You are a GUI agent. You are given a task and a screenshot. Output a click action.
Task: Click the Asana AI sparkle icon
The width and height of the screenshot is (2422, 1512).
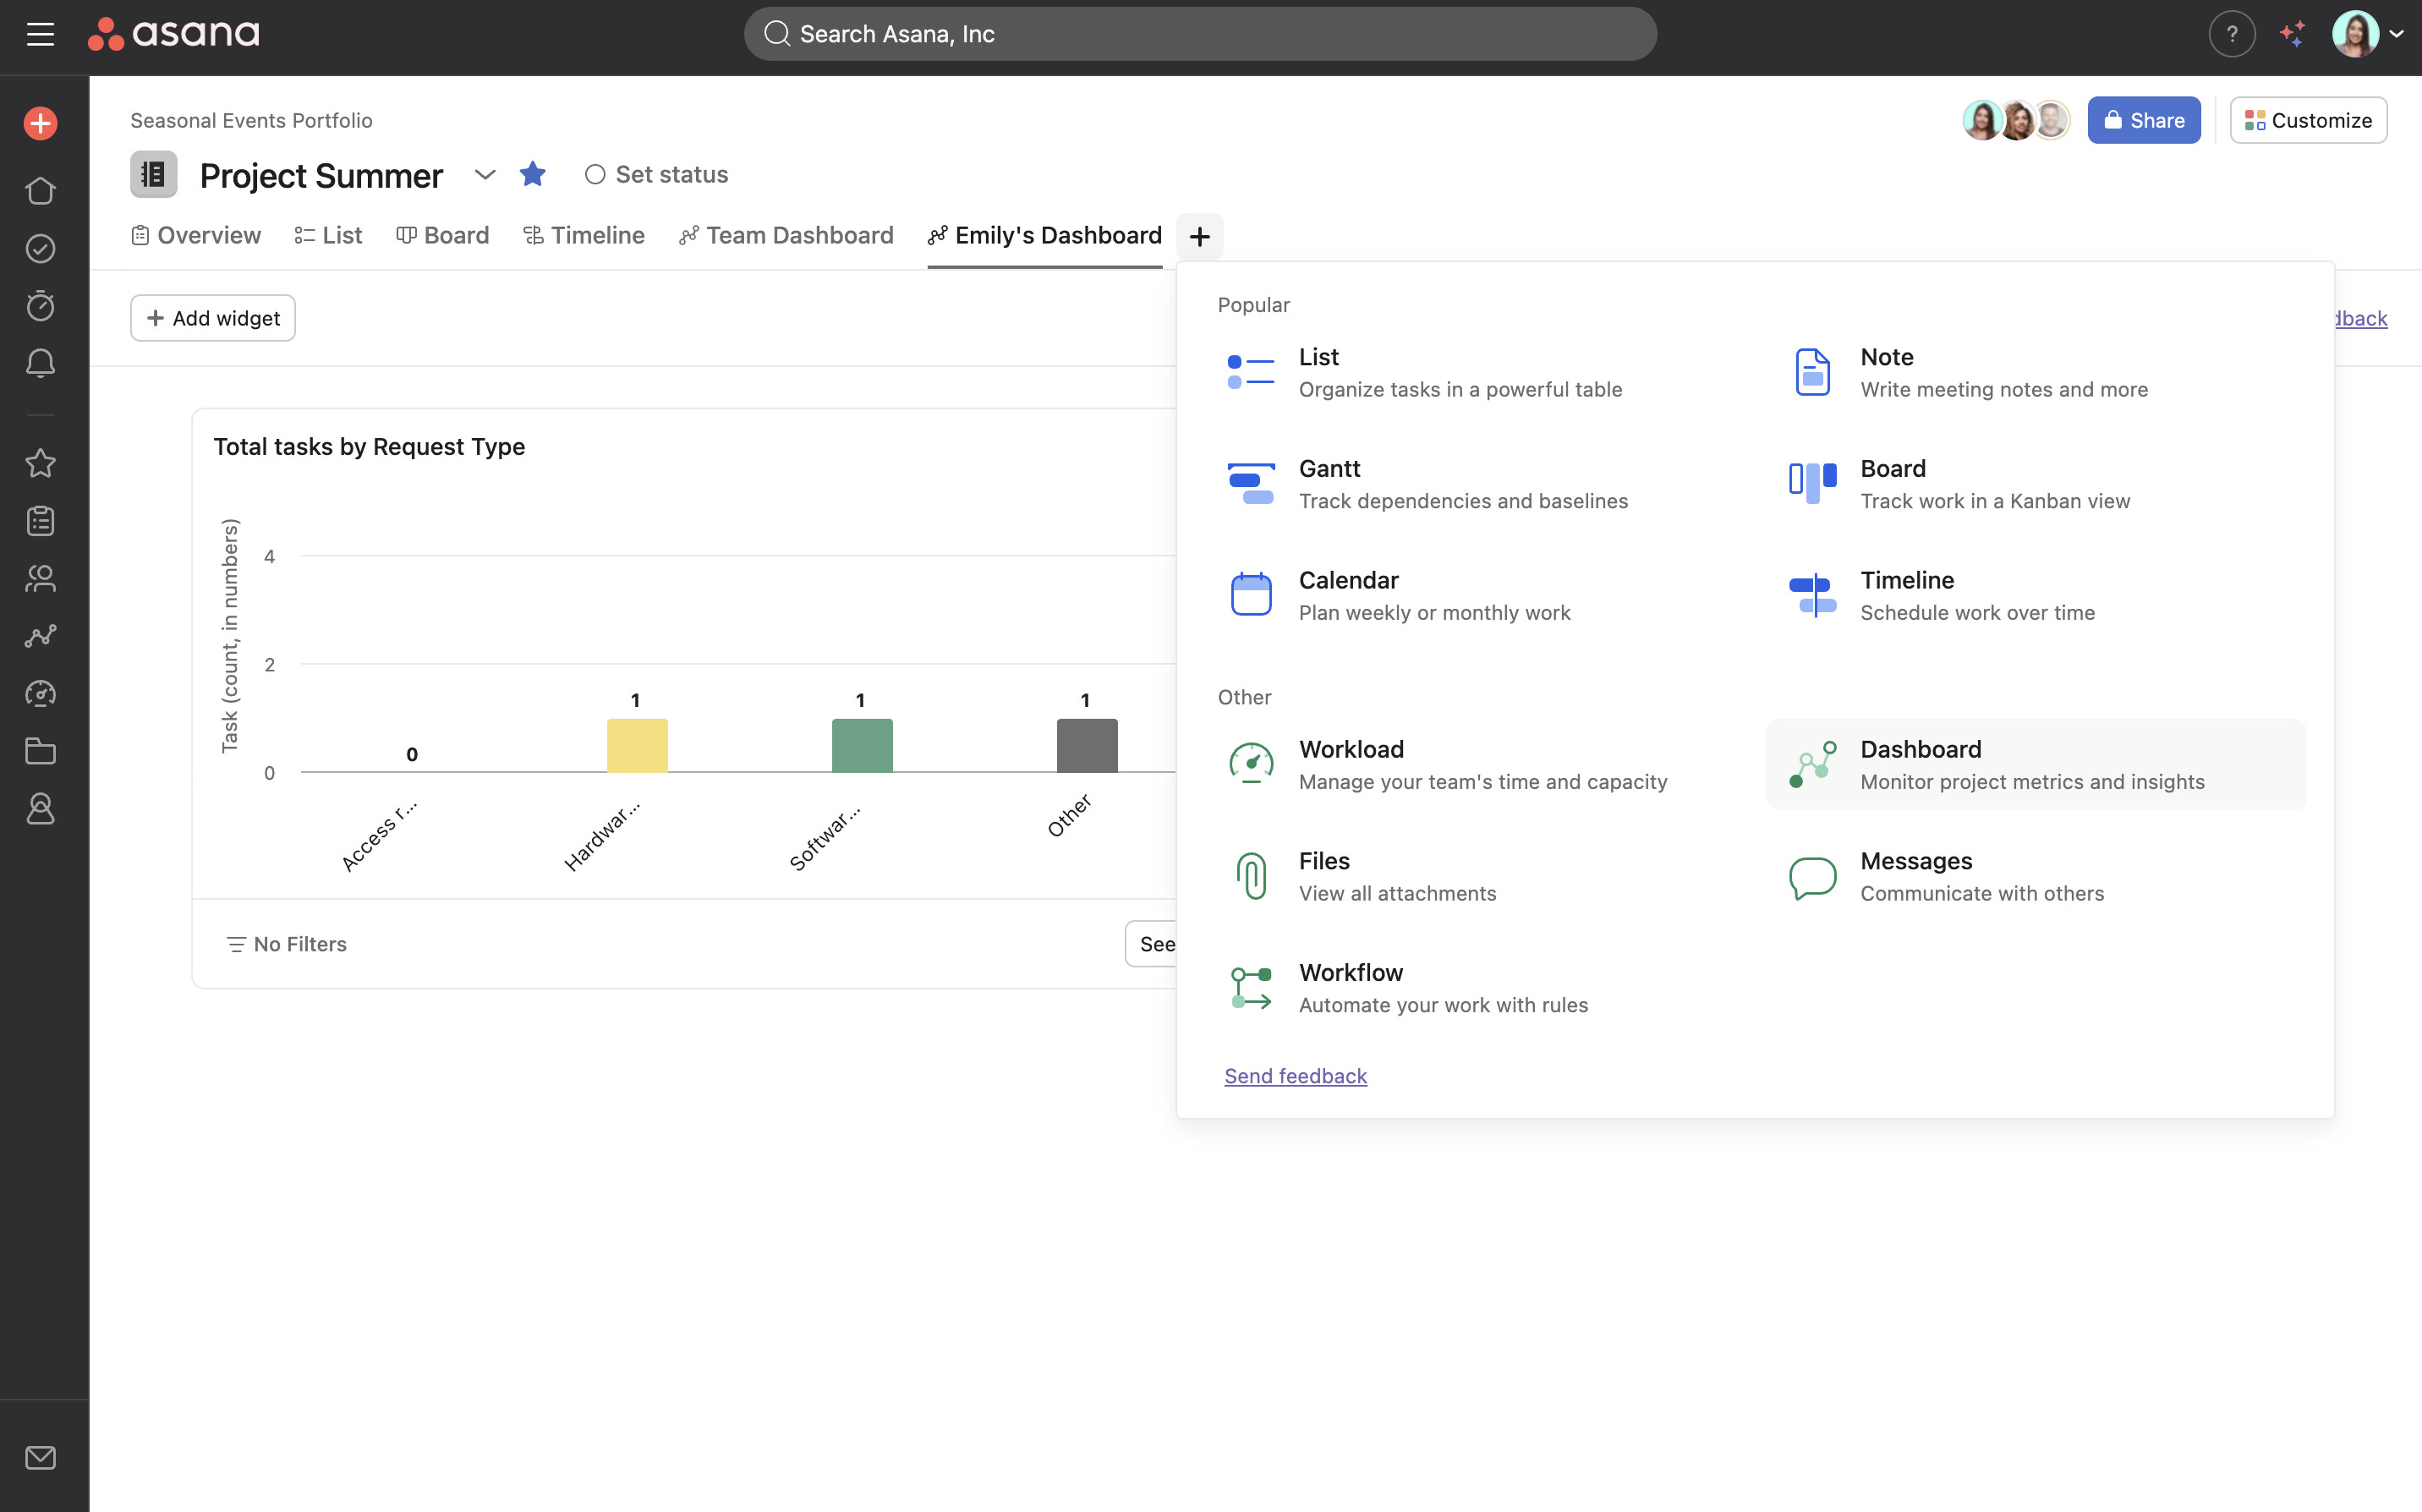click(x=2292, y=34)
